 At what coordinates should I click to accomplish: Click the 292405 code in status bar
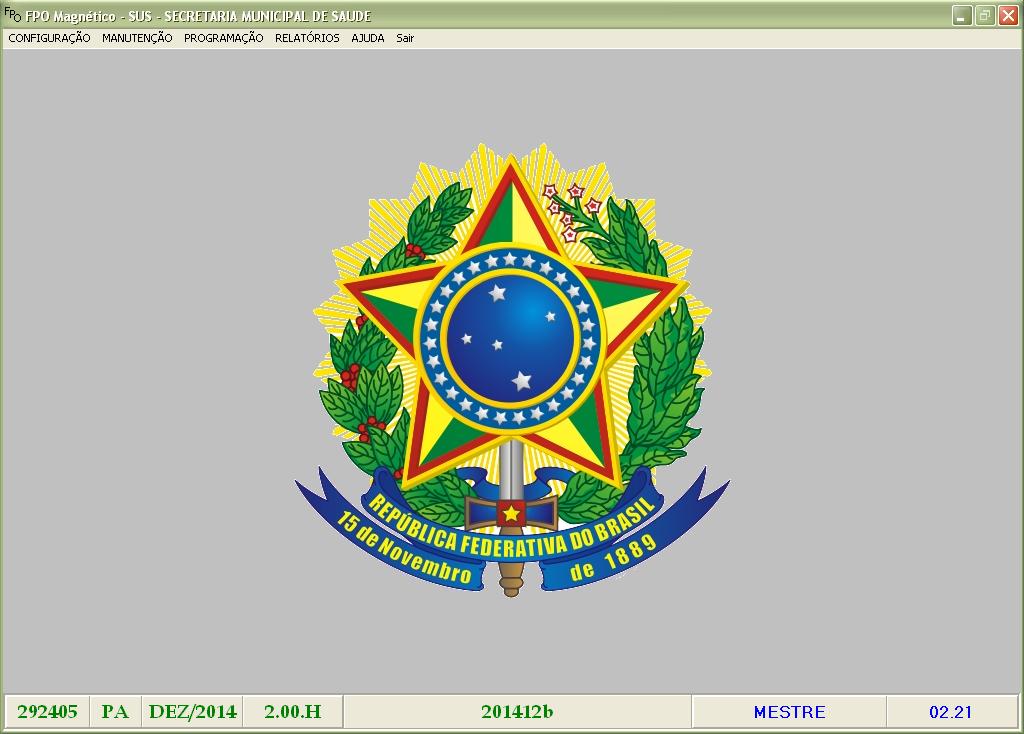pyautogui.click(x=47, y=712)
